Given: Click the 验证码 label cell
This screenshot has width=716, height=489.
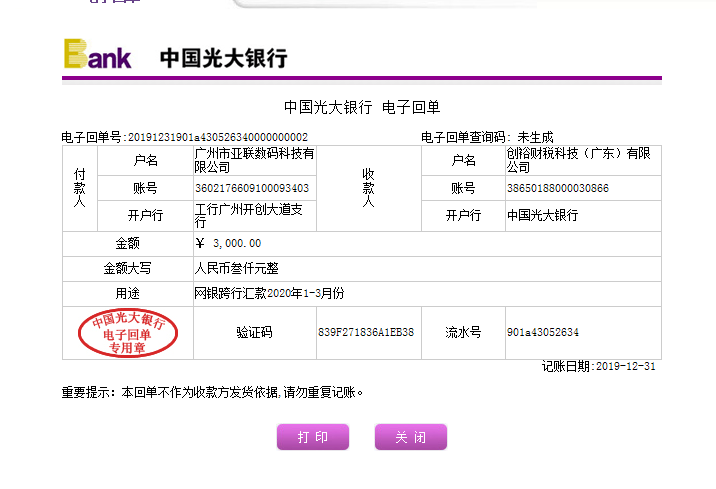Looking at the screenshot, I should (x=254, y=332).
